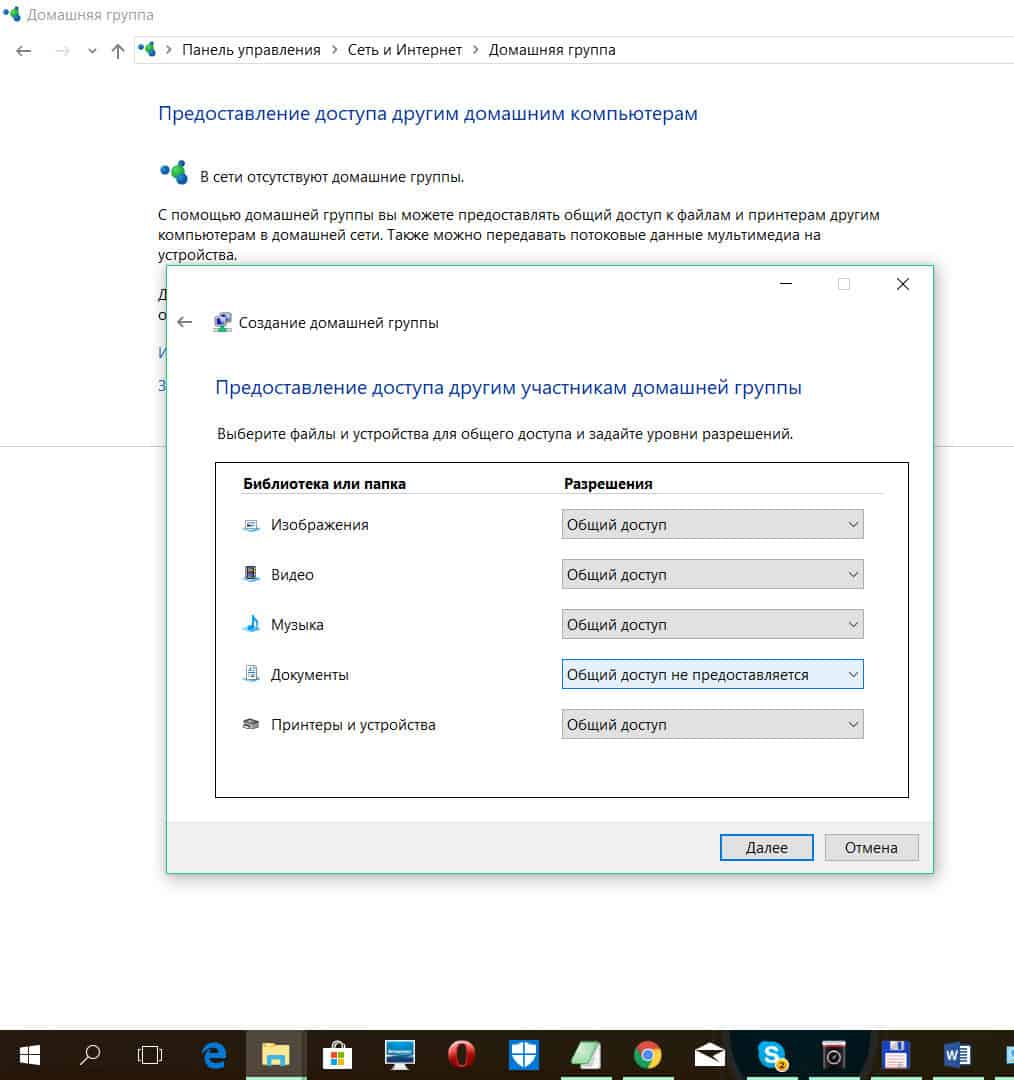This screenshot has width=1014, height=1080.
Task: Click the up arrow in navigation bar
Action: click(x=118, y=50)
